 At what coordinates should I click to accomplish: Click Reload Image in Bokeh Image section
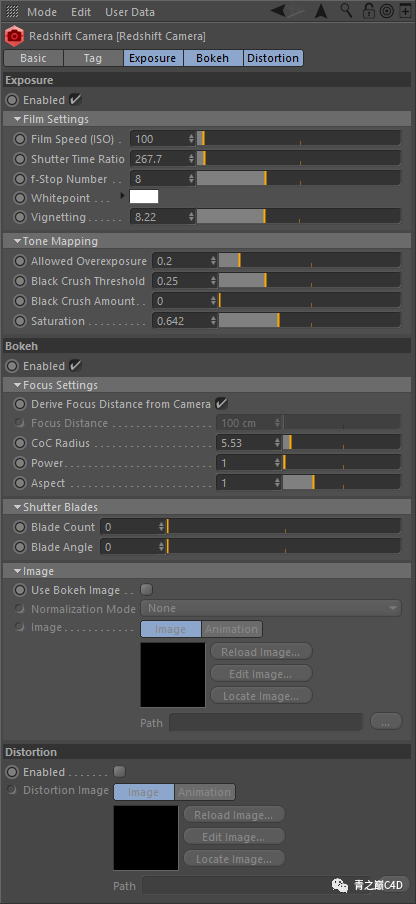point(262,652)
